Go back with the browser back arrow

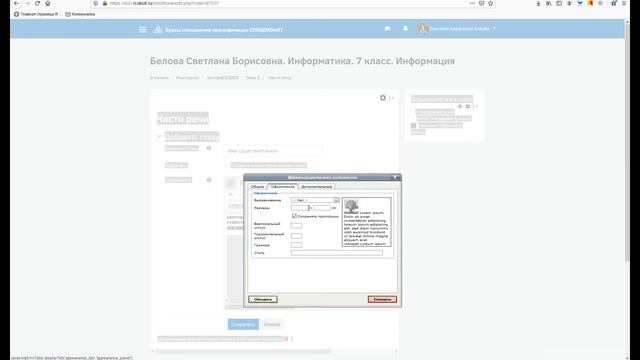click(16, 3)
